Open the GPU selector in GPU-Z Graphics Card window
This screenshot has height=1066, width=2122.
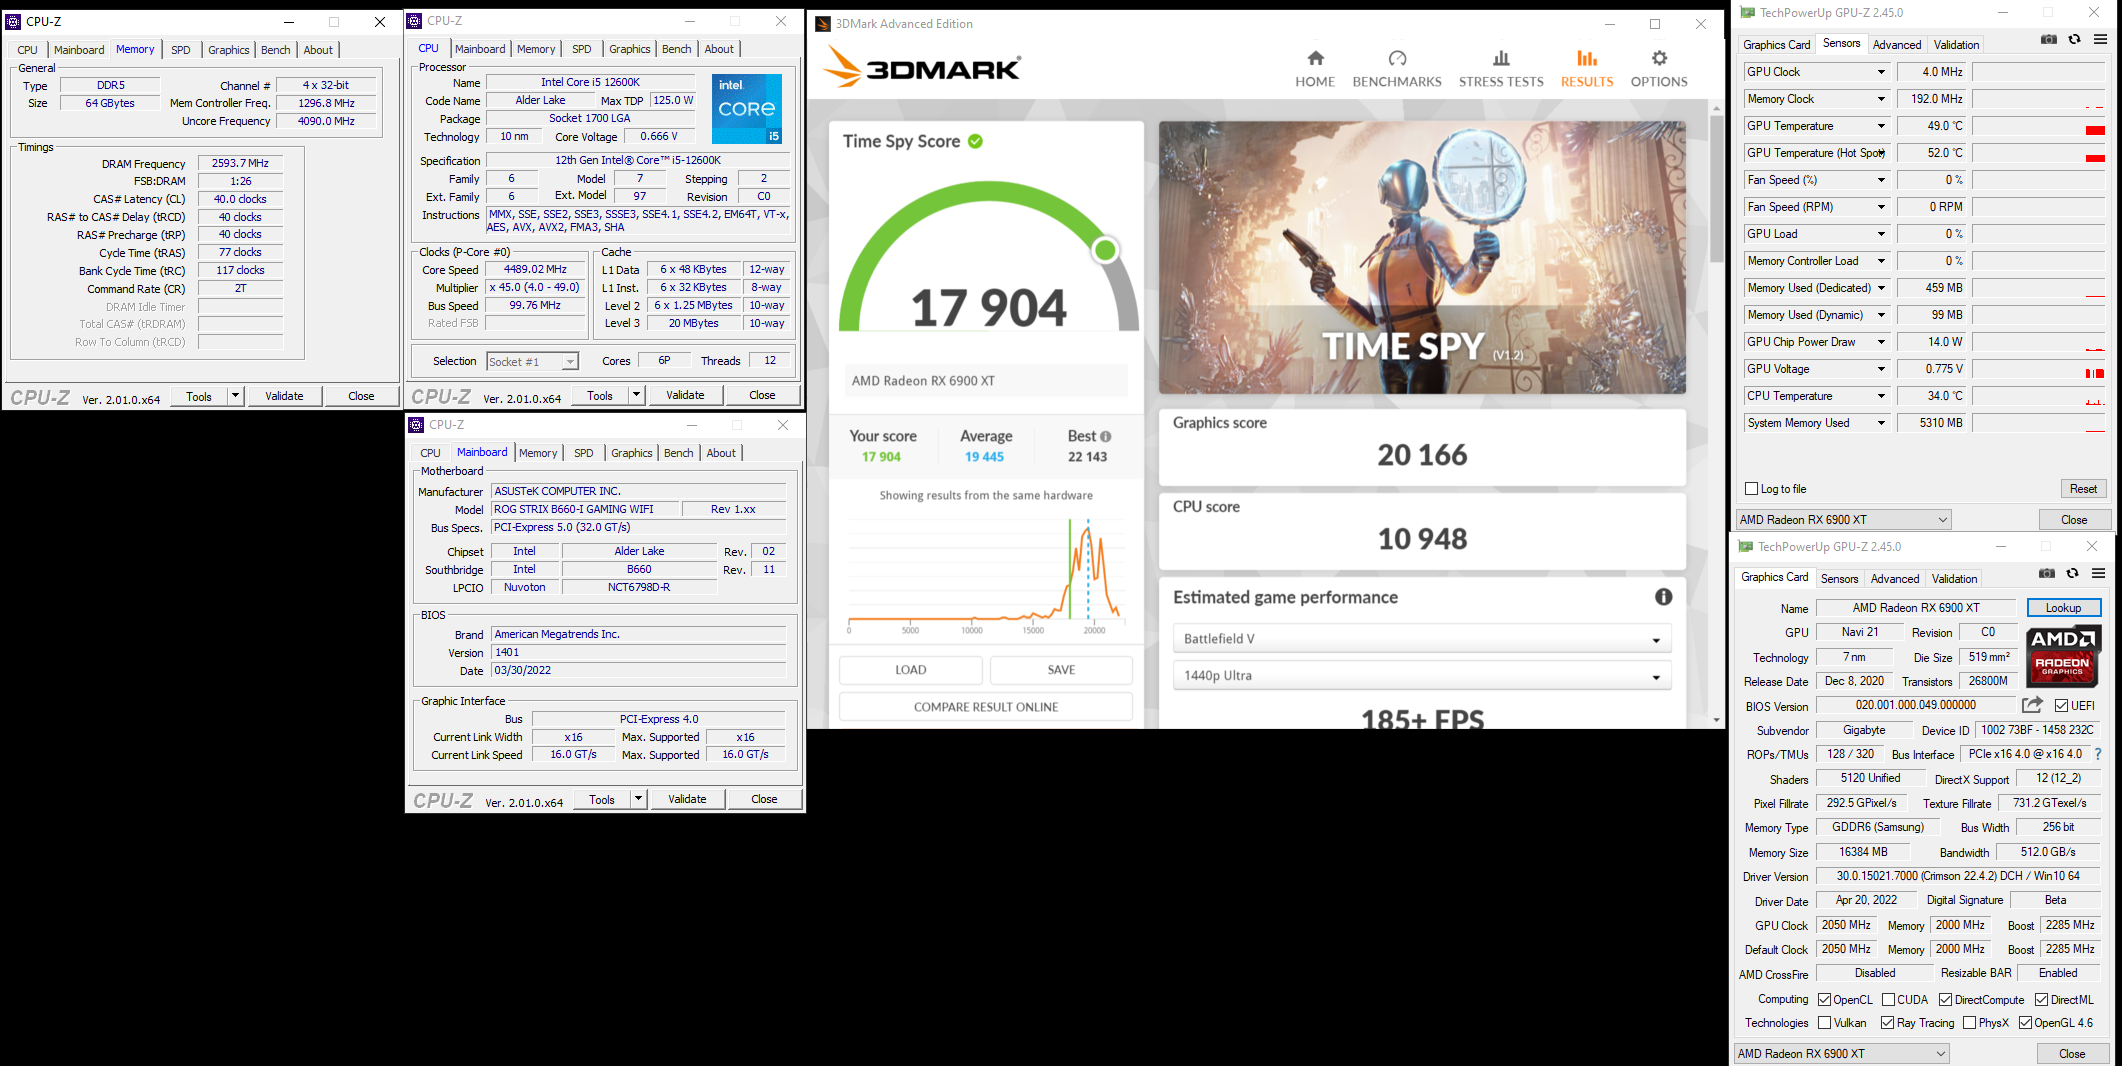click(1842, 1054)
